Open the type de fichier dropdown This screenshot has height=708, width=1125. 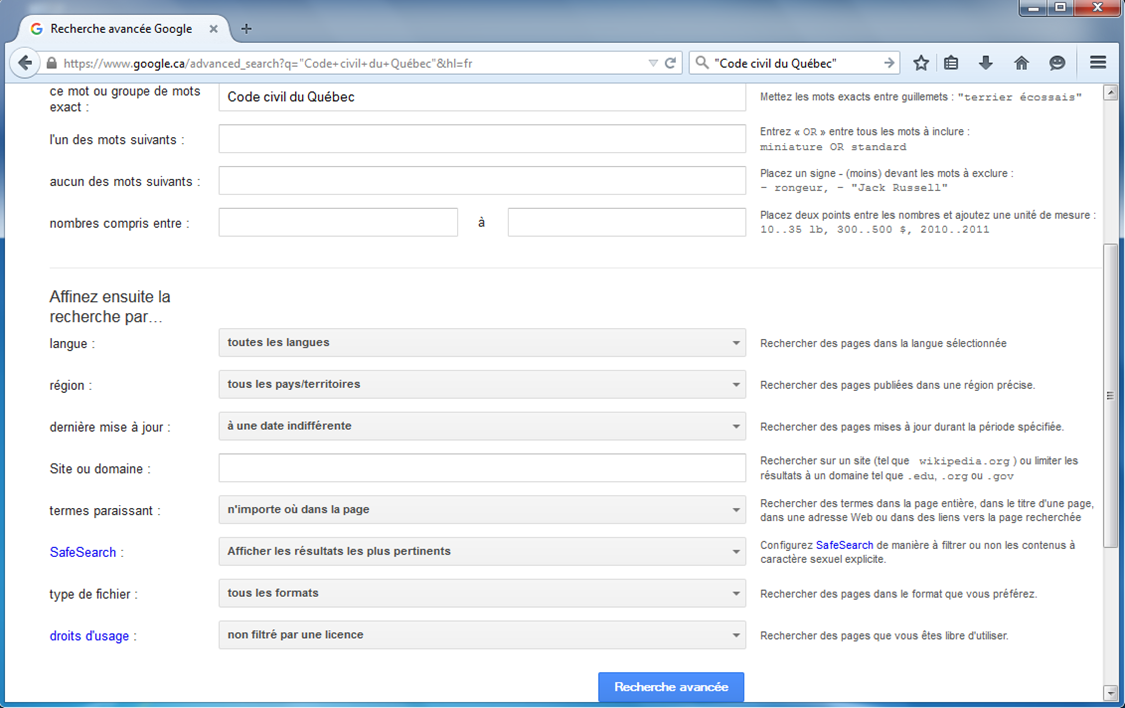coord(482,593)
